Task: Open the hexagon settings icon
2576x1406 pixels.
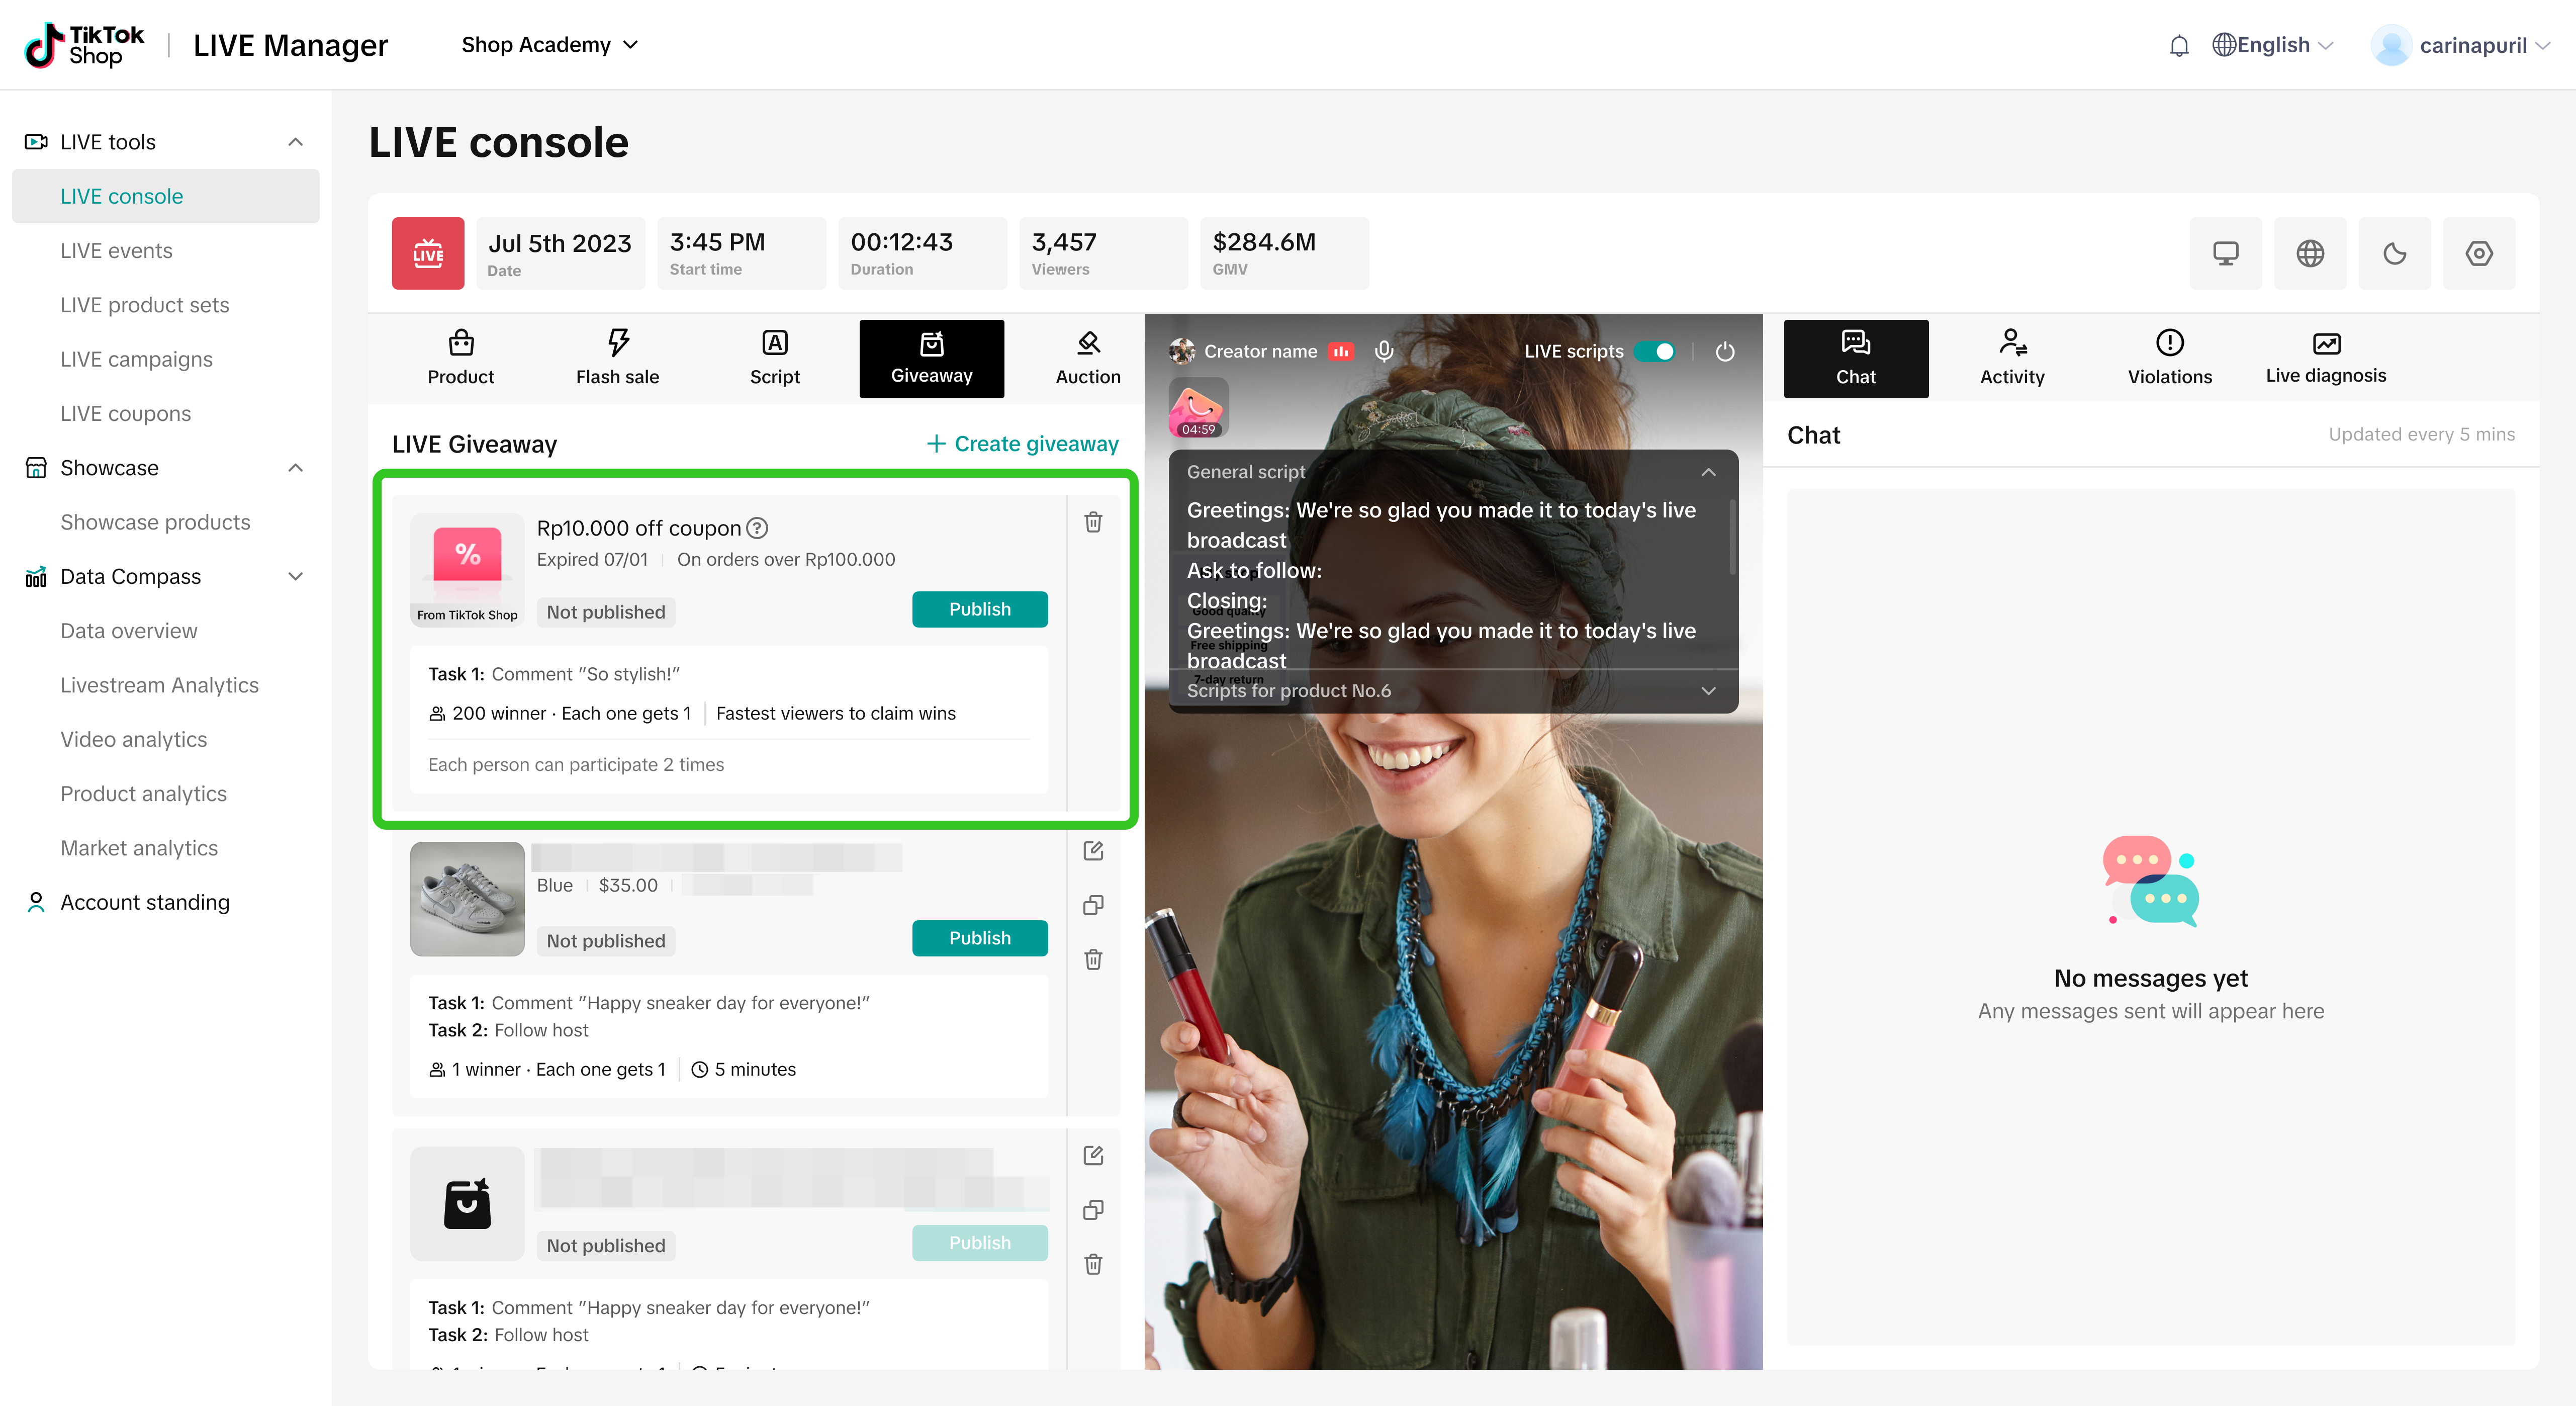Action: [2478, 254]
